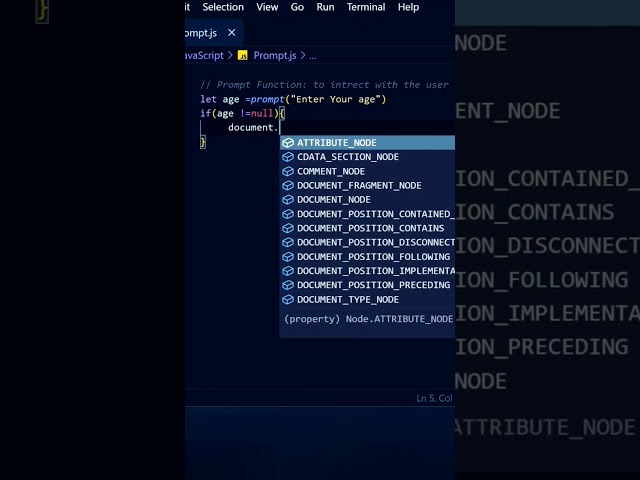Viewport: 640px width, 480px height.
Task: Click property icon beside COMMENT_NODE
Action: 288,171
